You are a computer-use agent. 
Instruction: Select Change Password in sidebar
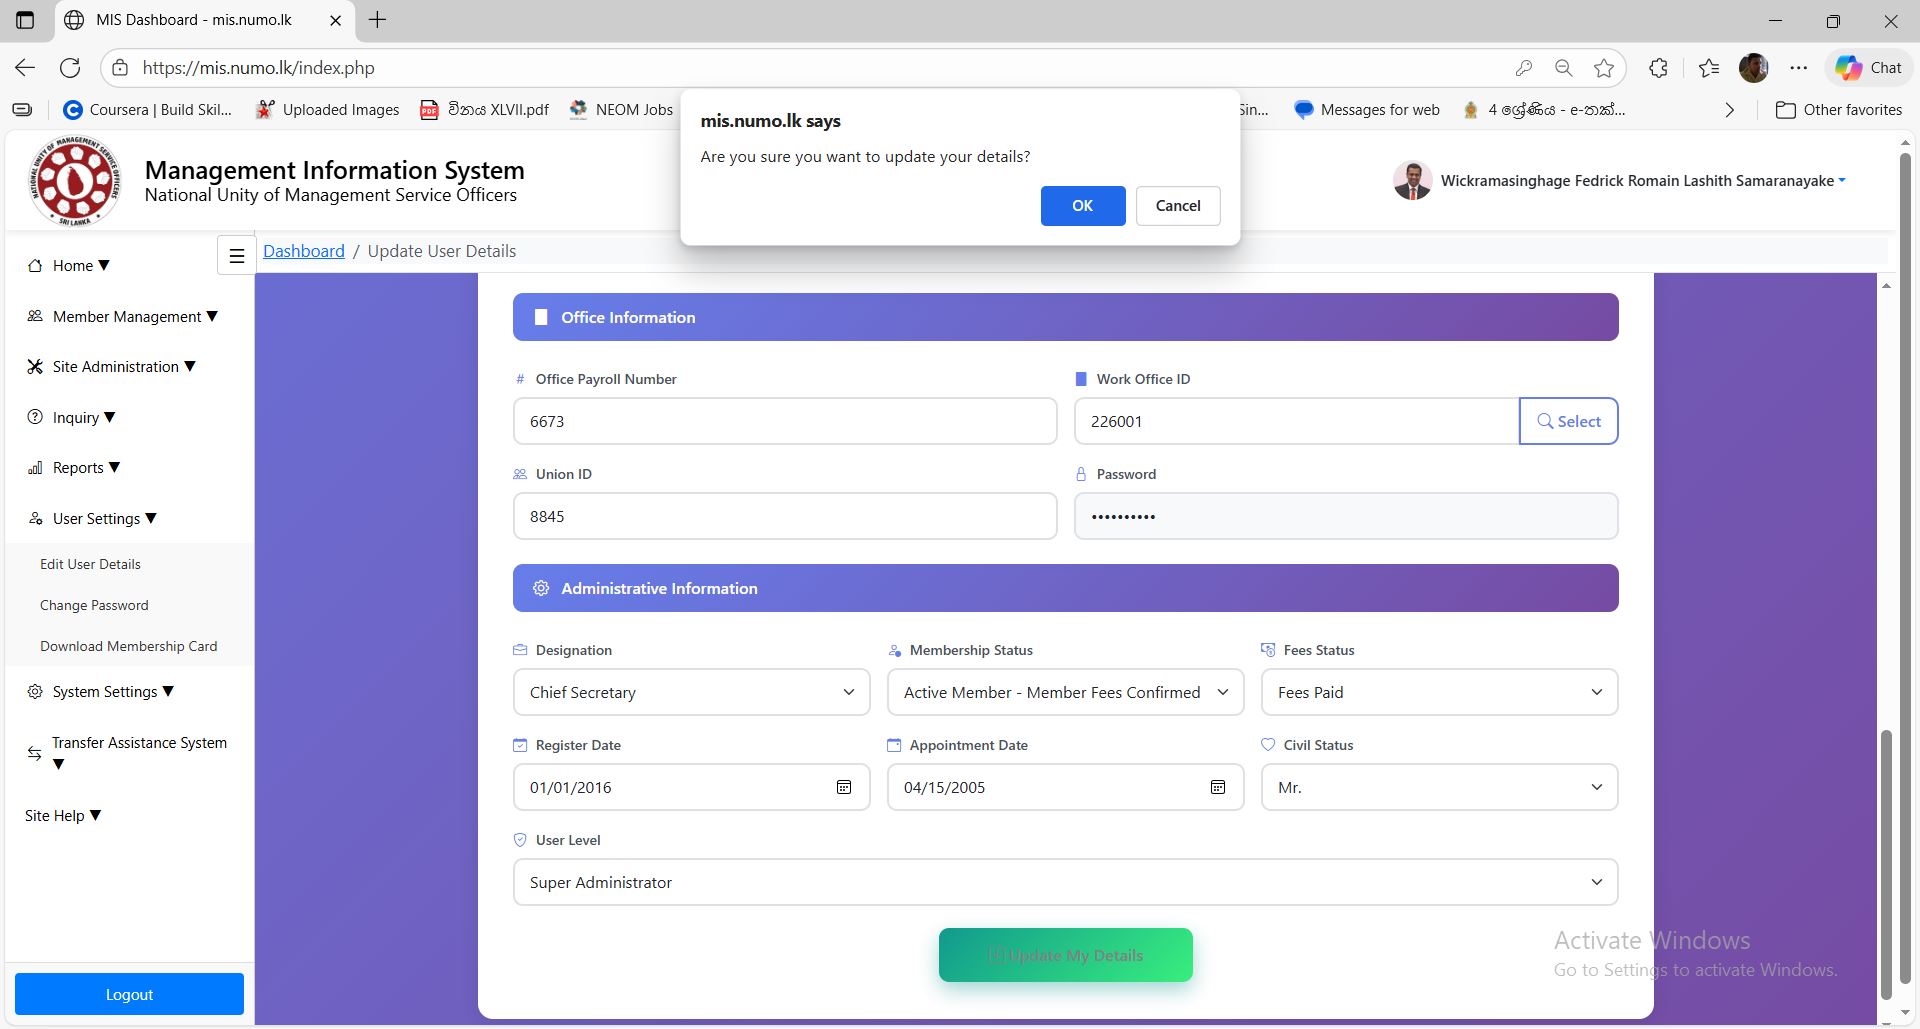pos(94,606)
